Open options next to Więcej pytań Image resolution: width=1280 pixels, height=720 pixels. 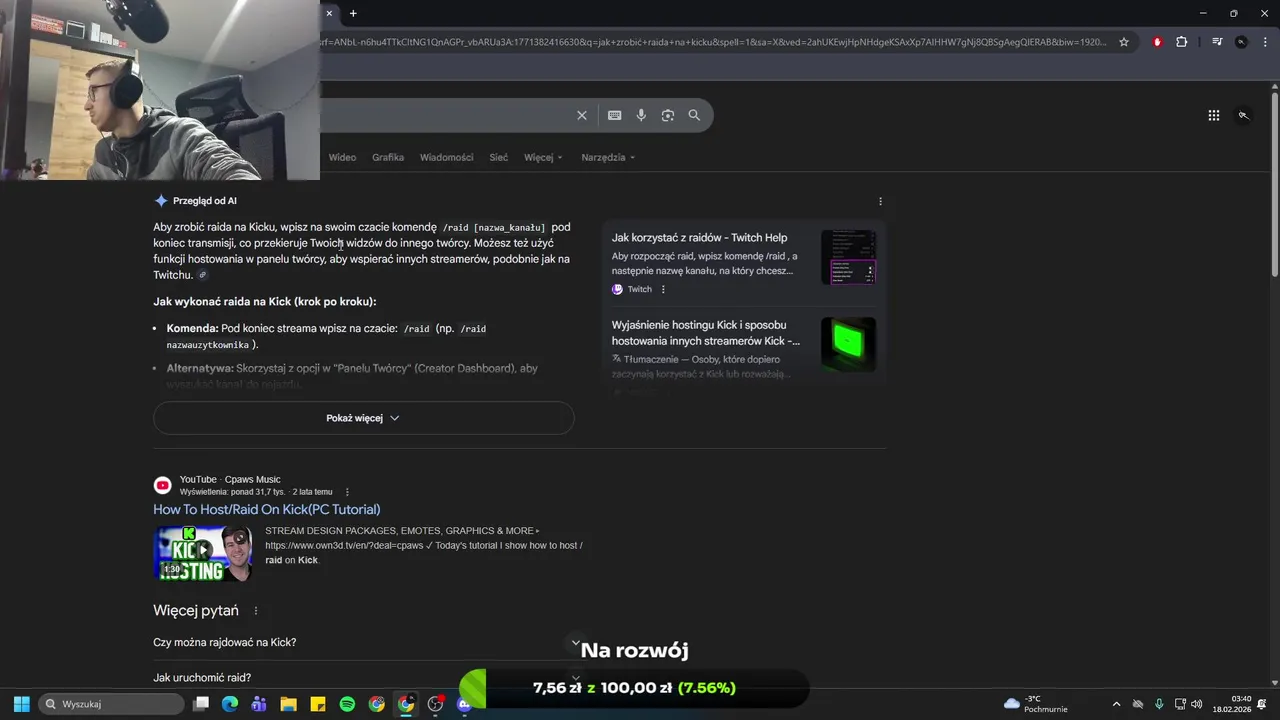pos(256,611)
